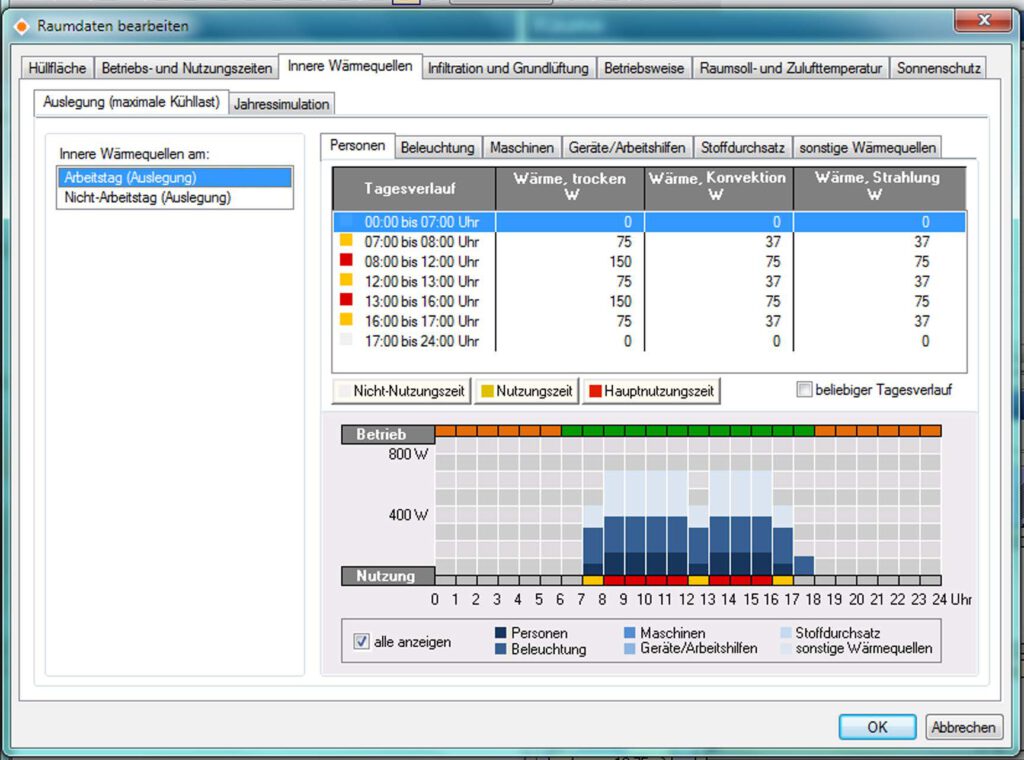Click the 'Wärme, Konvektion W' column header

(718, 189)
